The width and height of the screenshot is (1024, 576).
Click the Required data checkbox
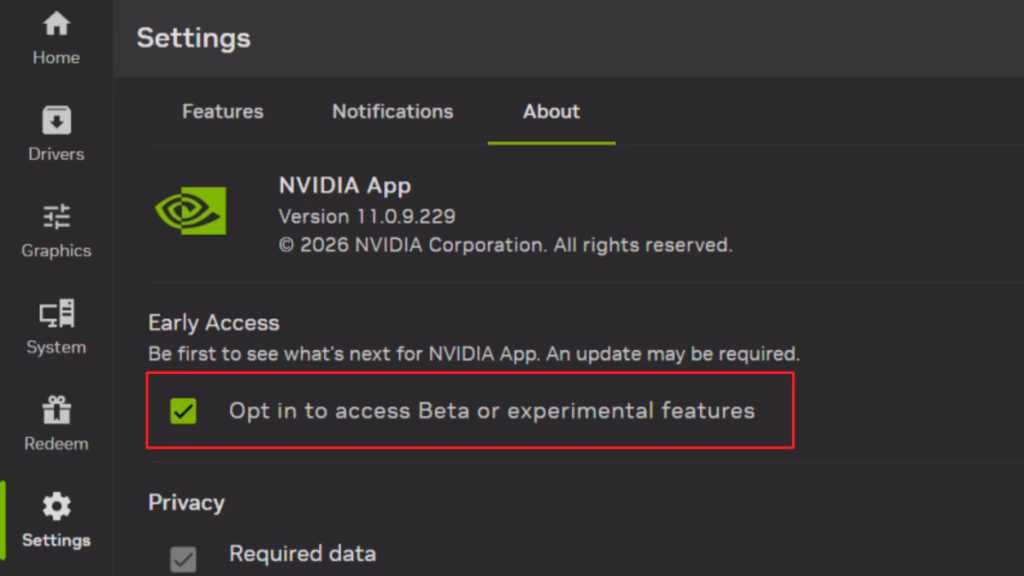(184, 560)
